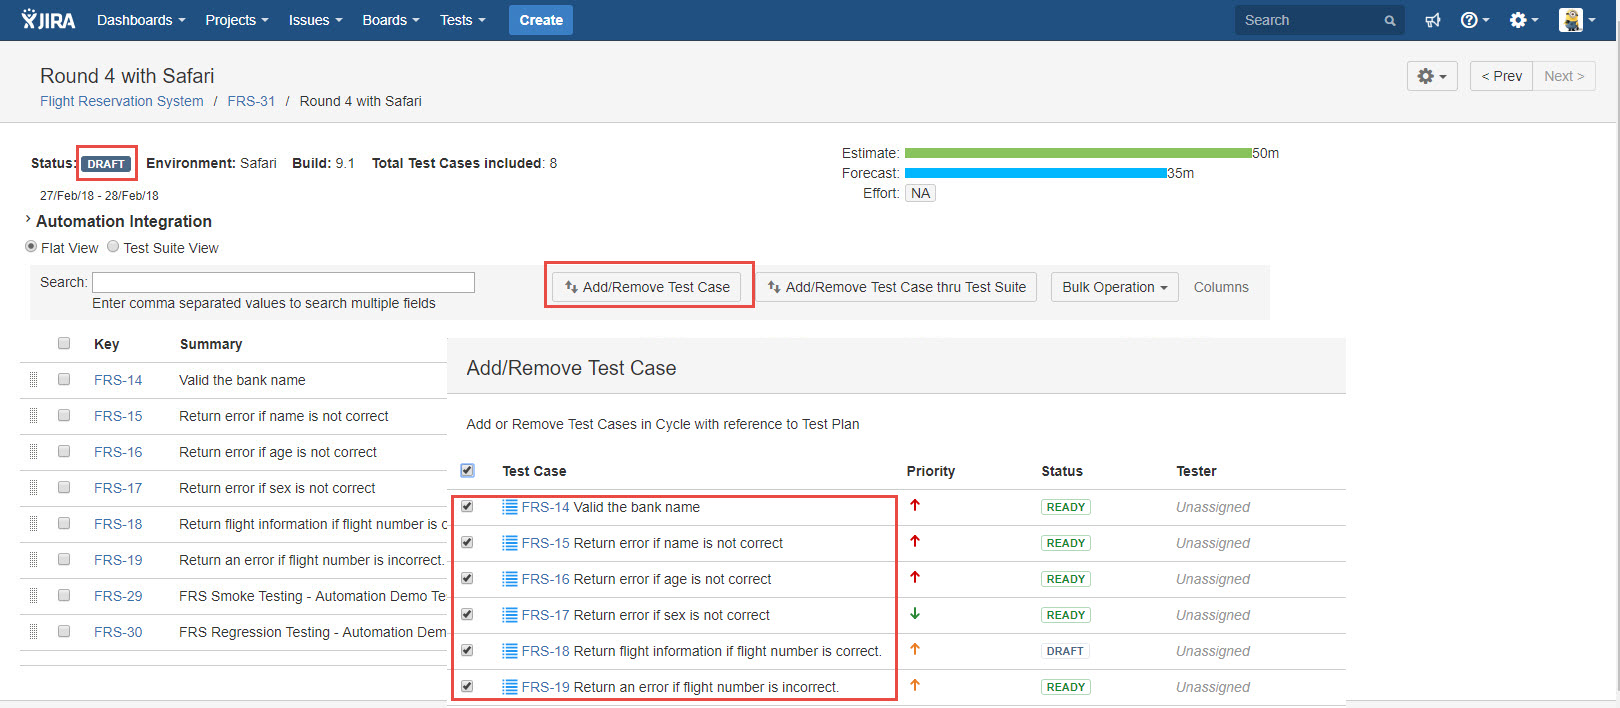The height and width of the screenshot is (708, 1620).
Task: Grab the drag handle of FRS-30 row
Action: coord(33,632)
